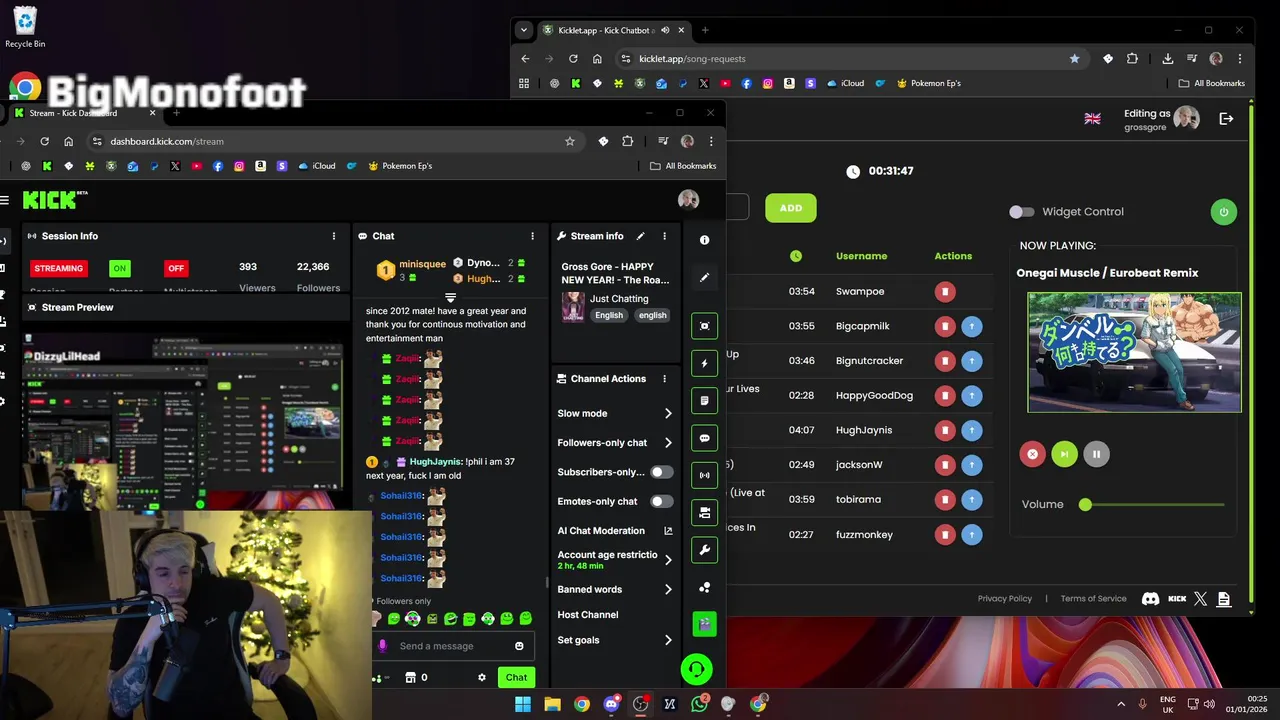This screenshot has width=1280, height=720.
Task: Open emoji picker in chat input
Action: [x=519, y=646]
